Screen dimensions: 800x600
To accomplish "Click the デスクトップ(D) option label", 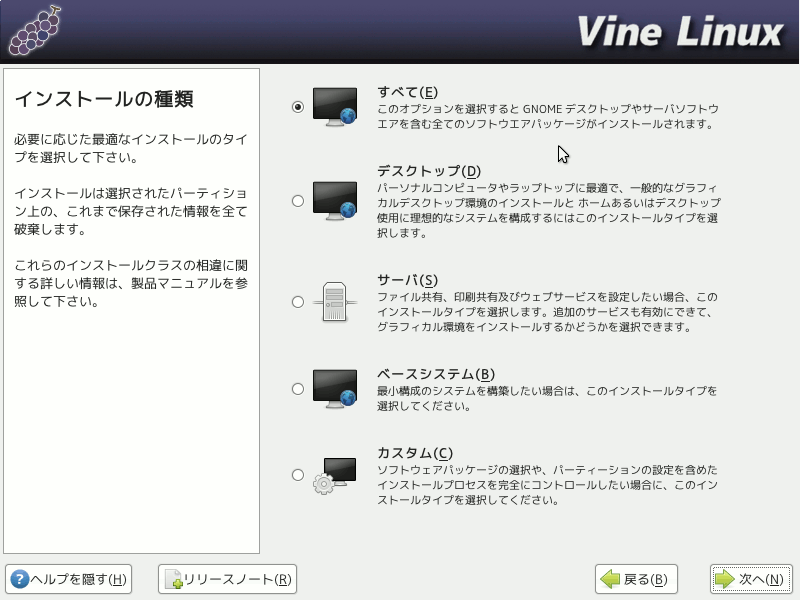I will tap(429, 171).
